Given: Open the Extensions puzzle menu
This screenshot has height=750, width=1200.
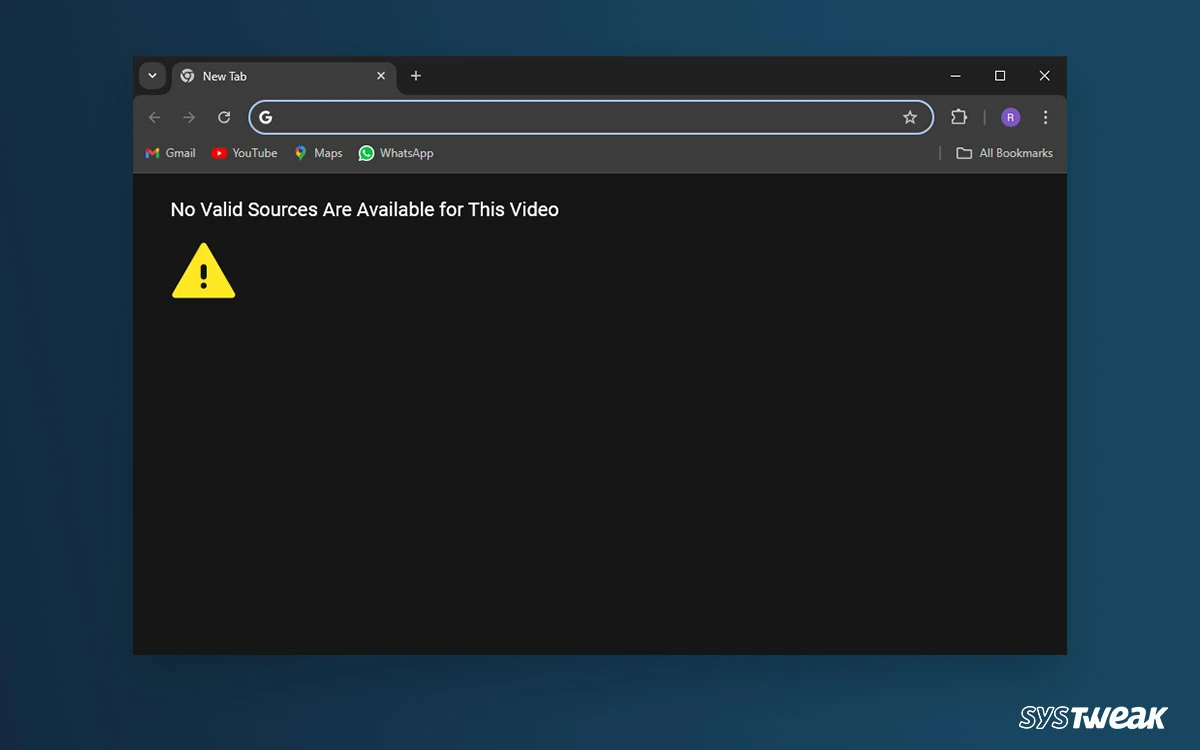Looking at the screenshot, I should [x=959, y=117].
